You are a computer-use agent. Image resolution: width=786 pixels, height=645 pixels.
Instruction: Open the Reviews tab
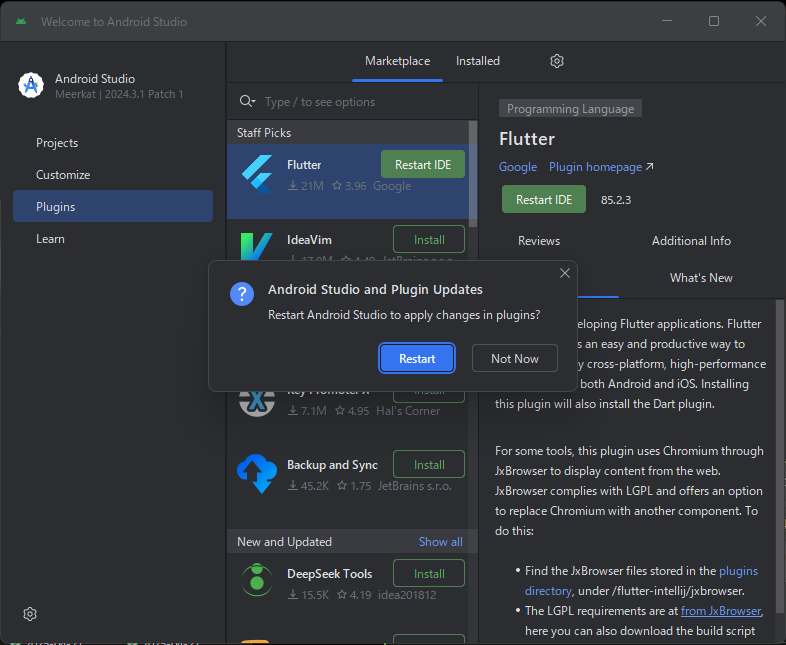(x=539, y=241)
